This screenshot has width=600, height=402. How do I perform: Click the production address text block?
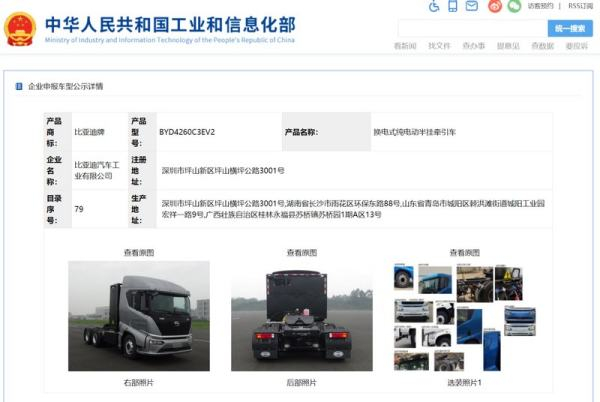click(x=353, y=209)
